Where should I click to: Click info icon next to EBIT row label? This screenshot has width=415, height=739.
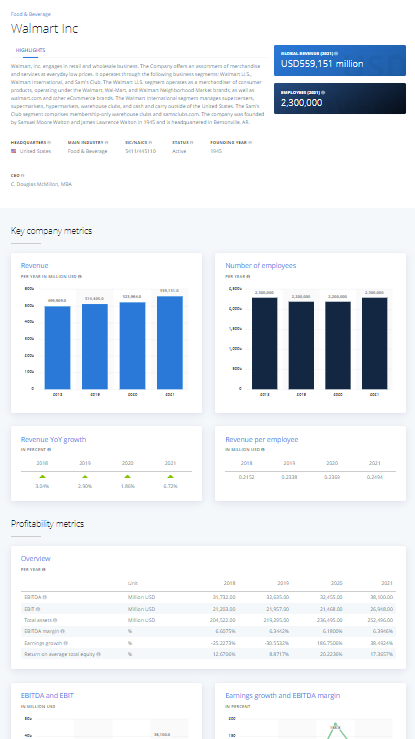click(x=38, y=609)
